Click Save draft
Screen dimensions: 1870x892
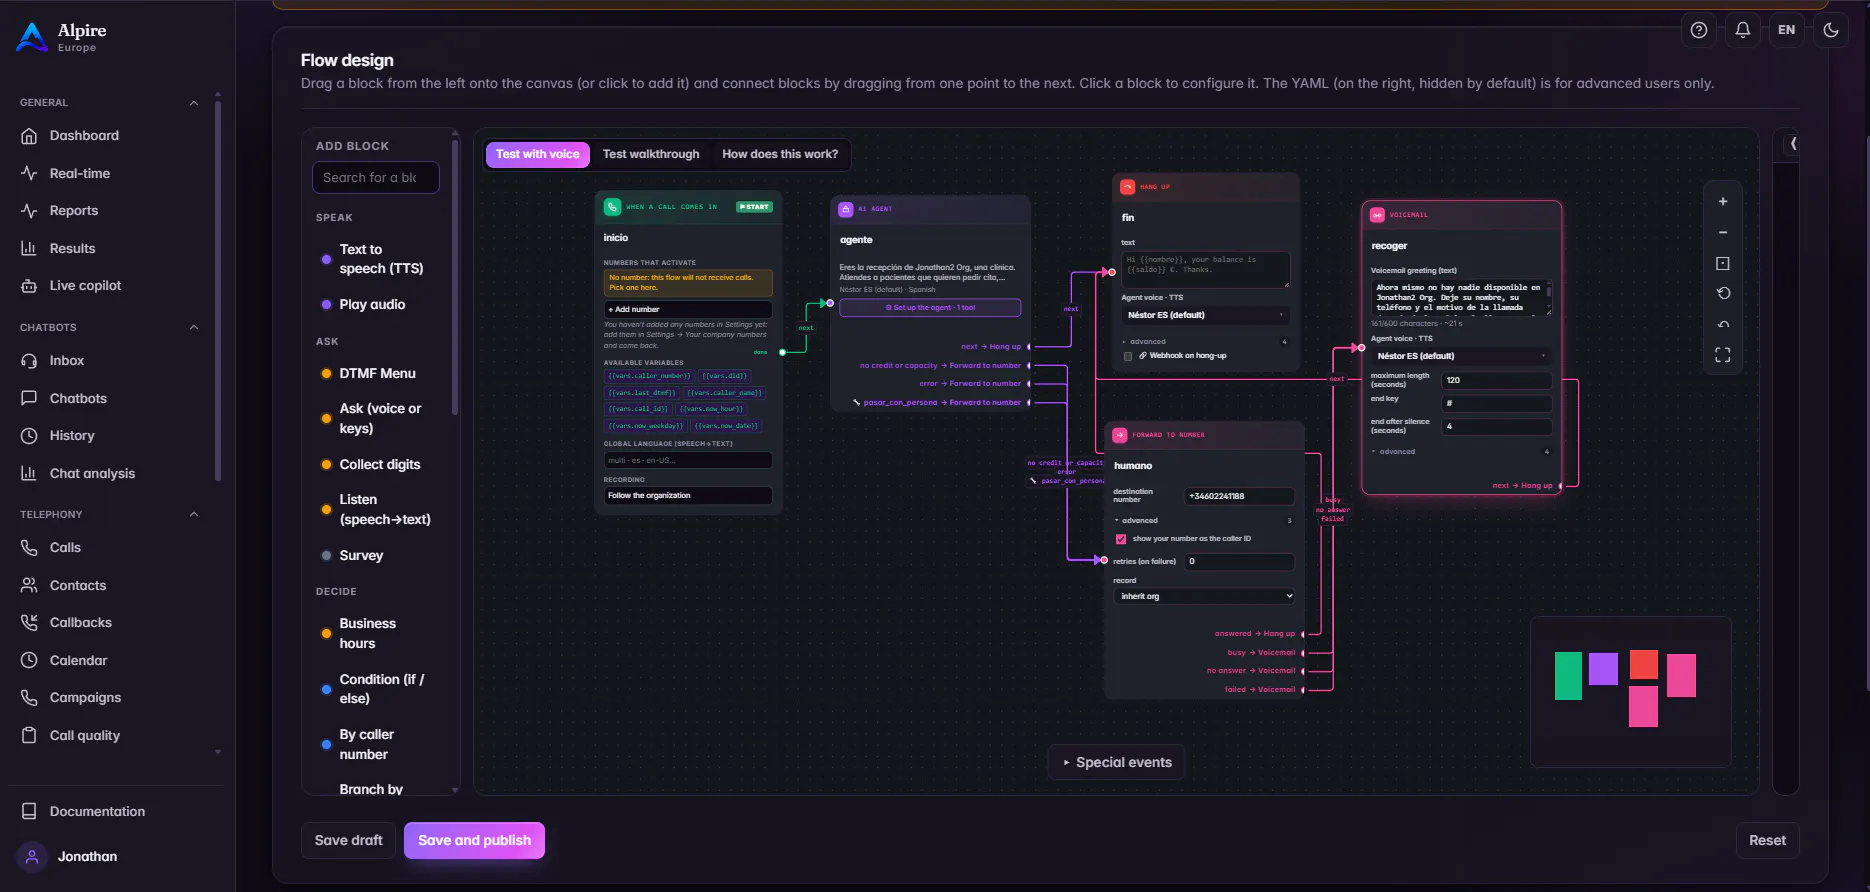pyautogui.click(x=349, y=841)
